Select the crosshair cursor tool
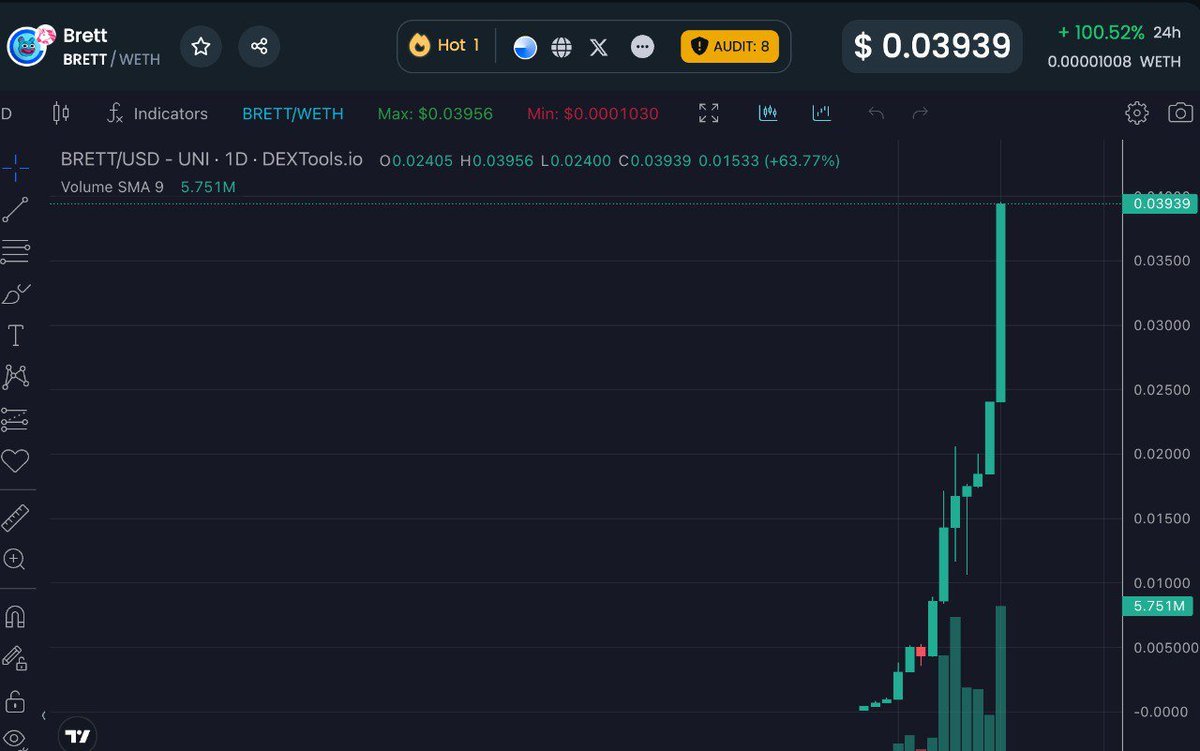The height and width of the screenshot is (751, 1200). point(15,167)
